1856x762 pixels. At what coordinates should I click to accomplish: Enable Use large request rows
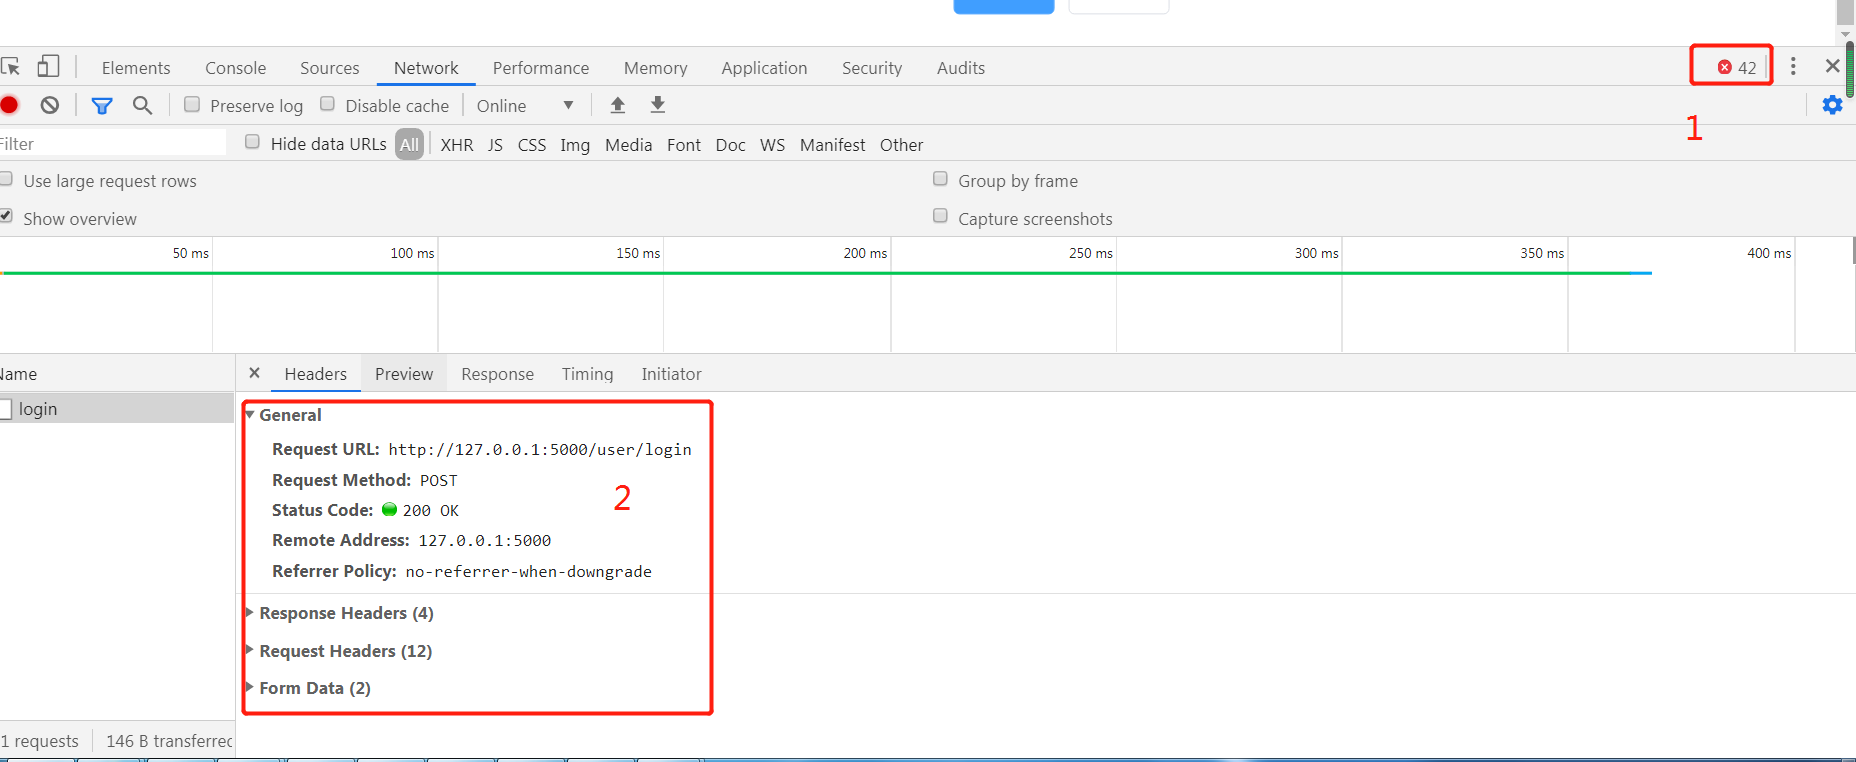point(6,179)
